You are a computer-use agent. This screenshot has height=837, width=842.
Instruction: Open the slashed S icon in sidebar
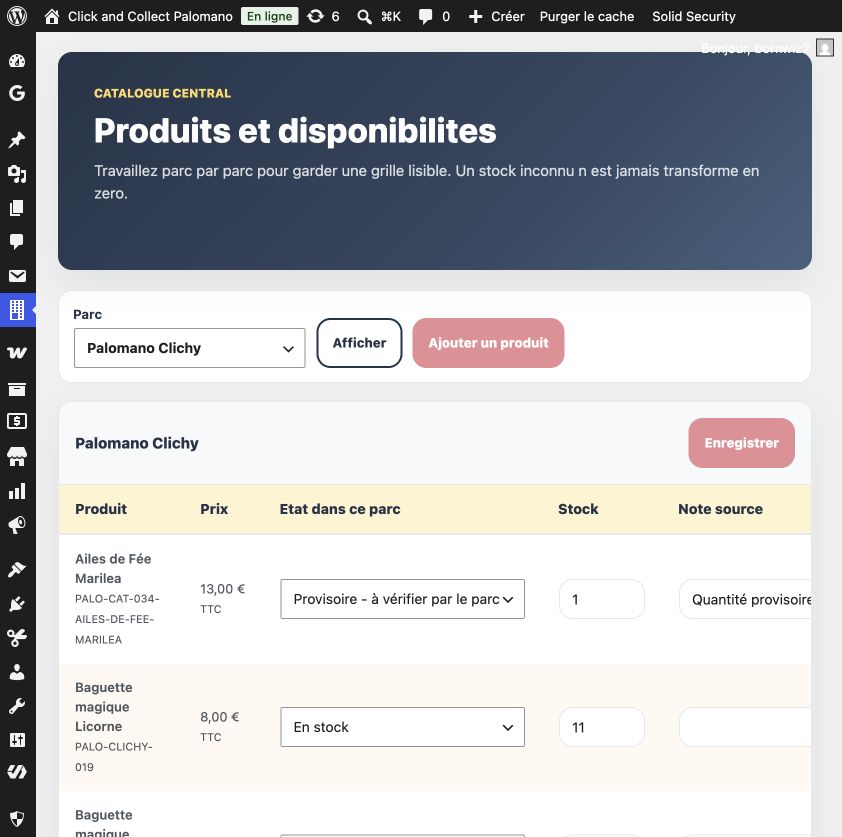pos(17,772)
